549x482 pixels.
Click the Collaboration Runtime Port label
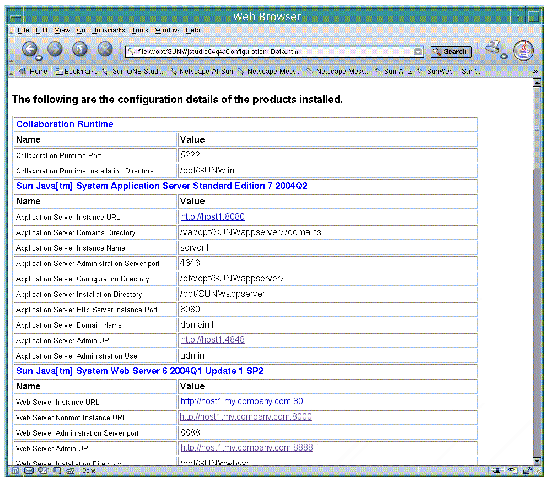(58, 155)
